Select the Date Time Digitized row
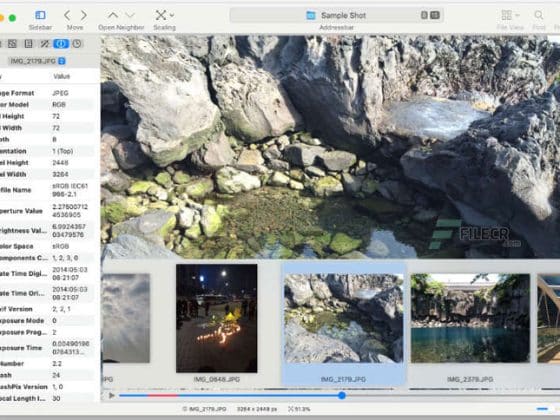Viewport: 560px width, 420px height. [46, 274]
